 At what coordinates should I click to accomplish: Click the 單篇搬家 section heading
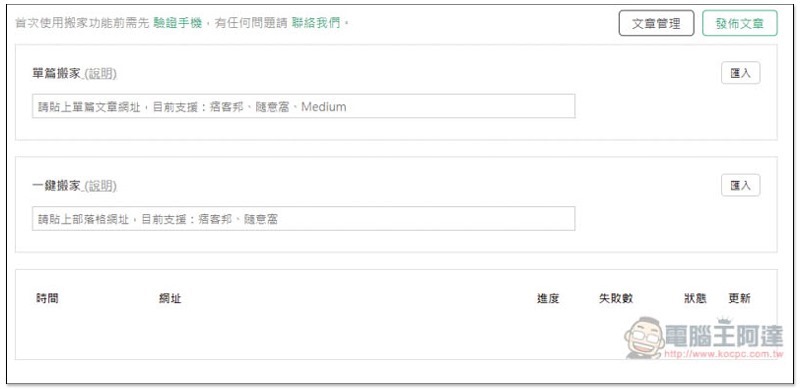pos(57,74)
